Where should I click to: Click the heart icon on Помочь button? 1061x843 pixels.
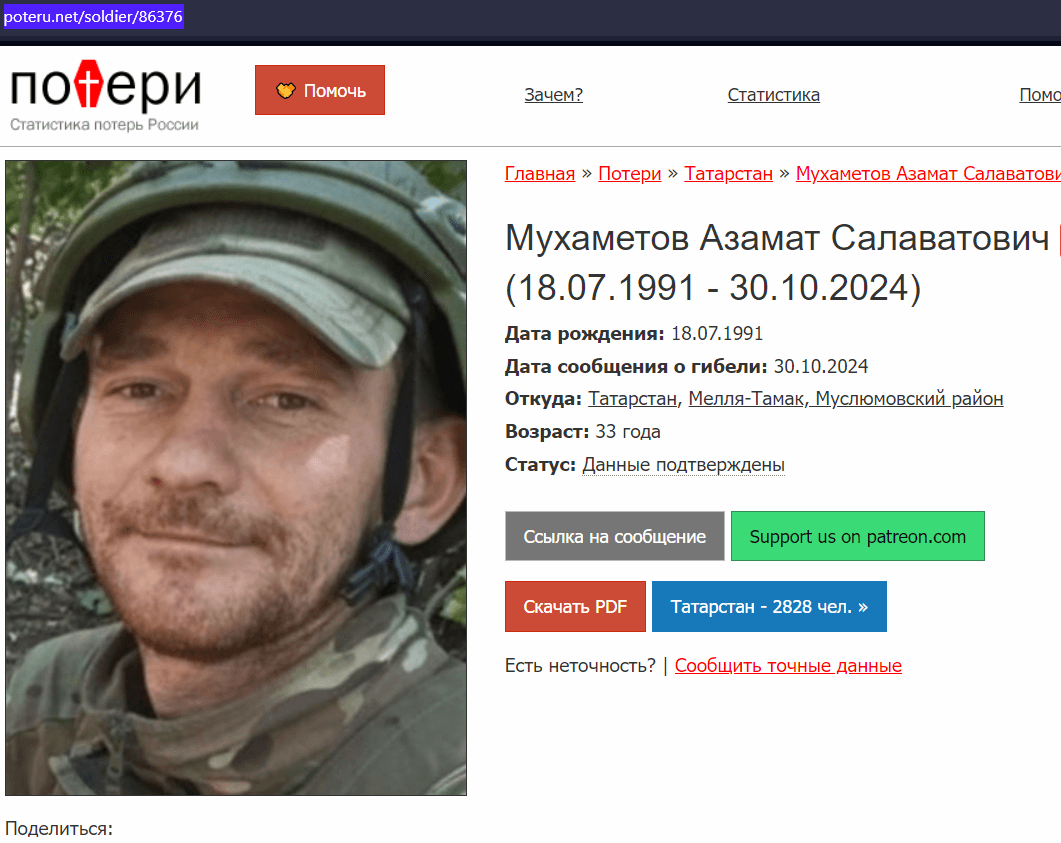click(286, 90)
